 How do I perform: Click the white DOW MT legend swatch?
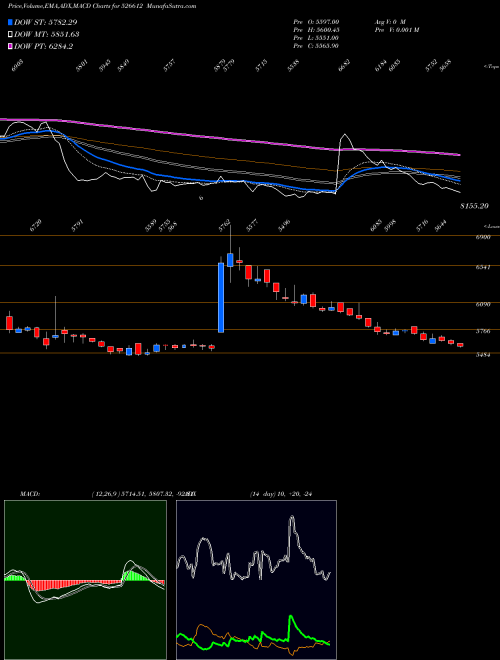[10, 35]
